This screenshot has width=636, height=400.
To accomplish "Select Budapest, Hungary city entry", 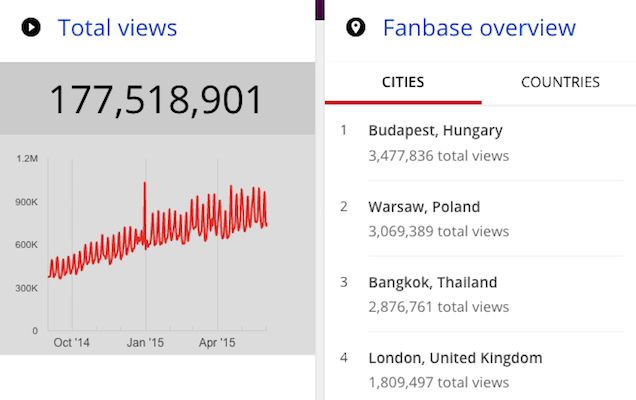I will pyautogui.click(x=435, y=130).
